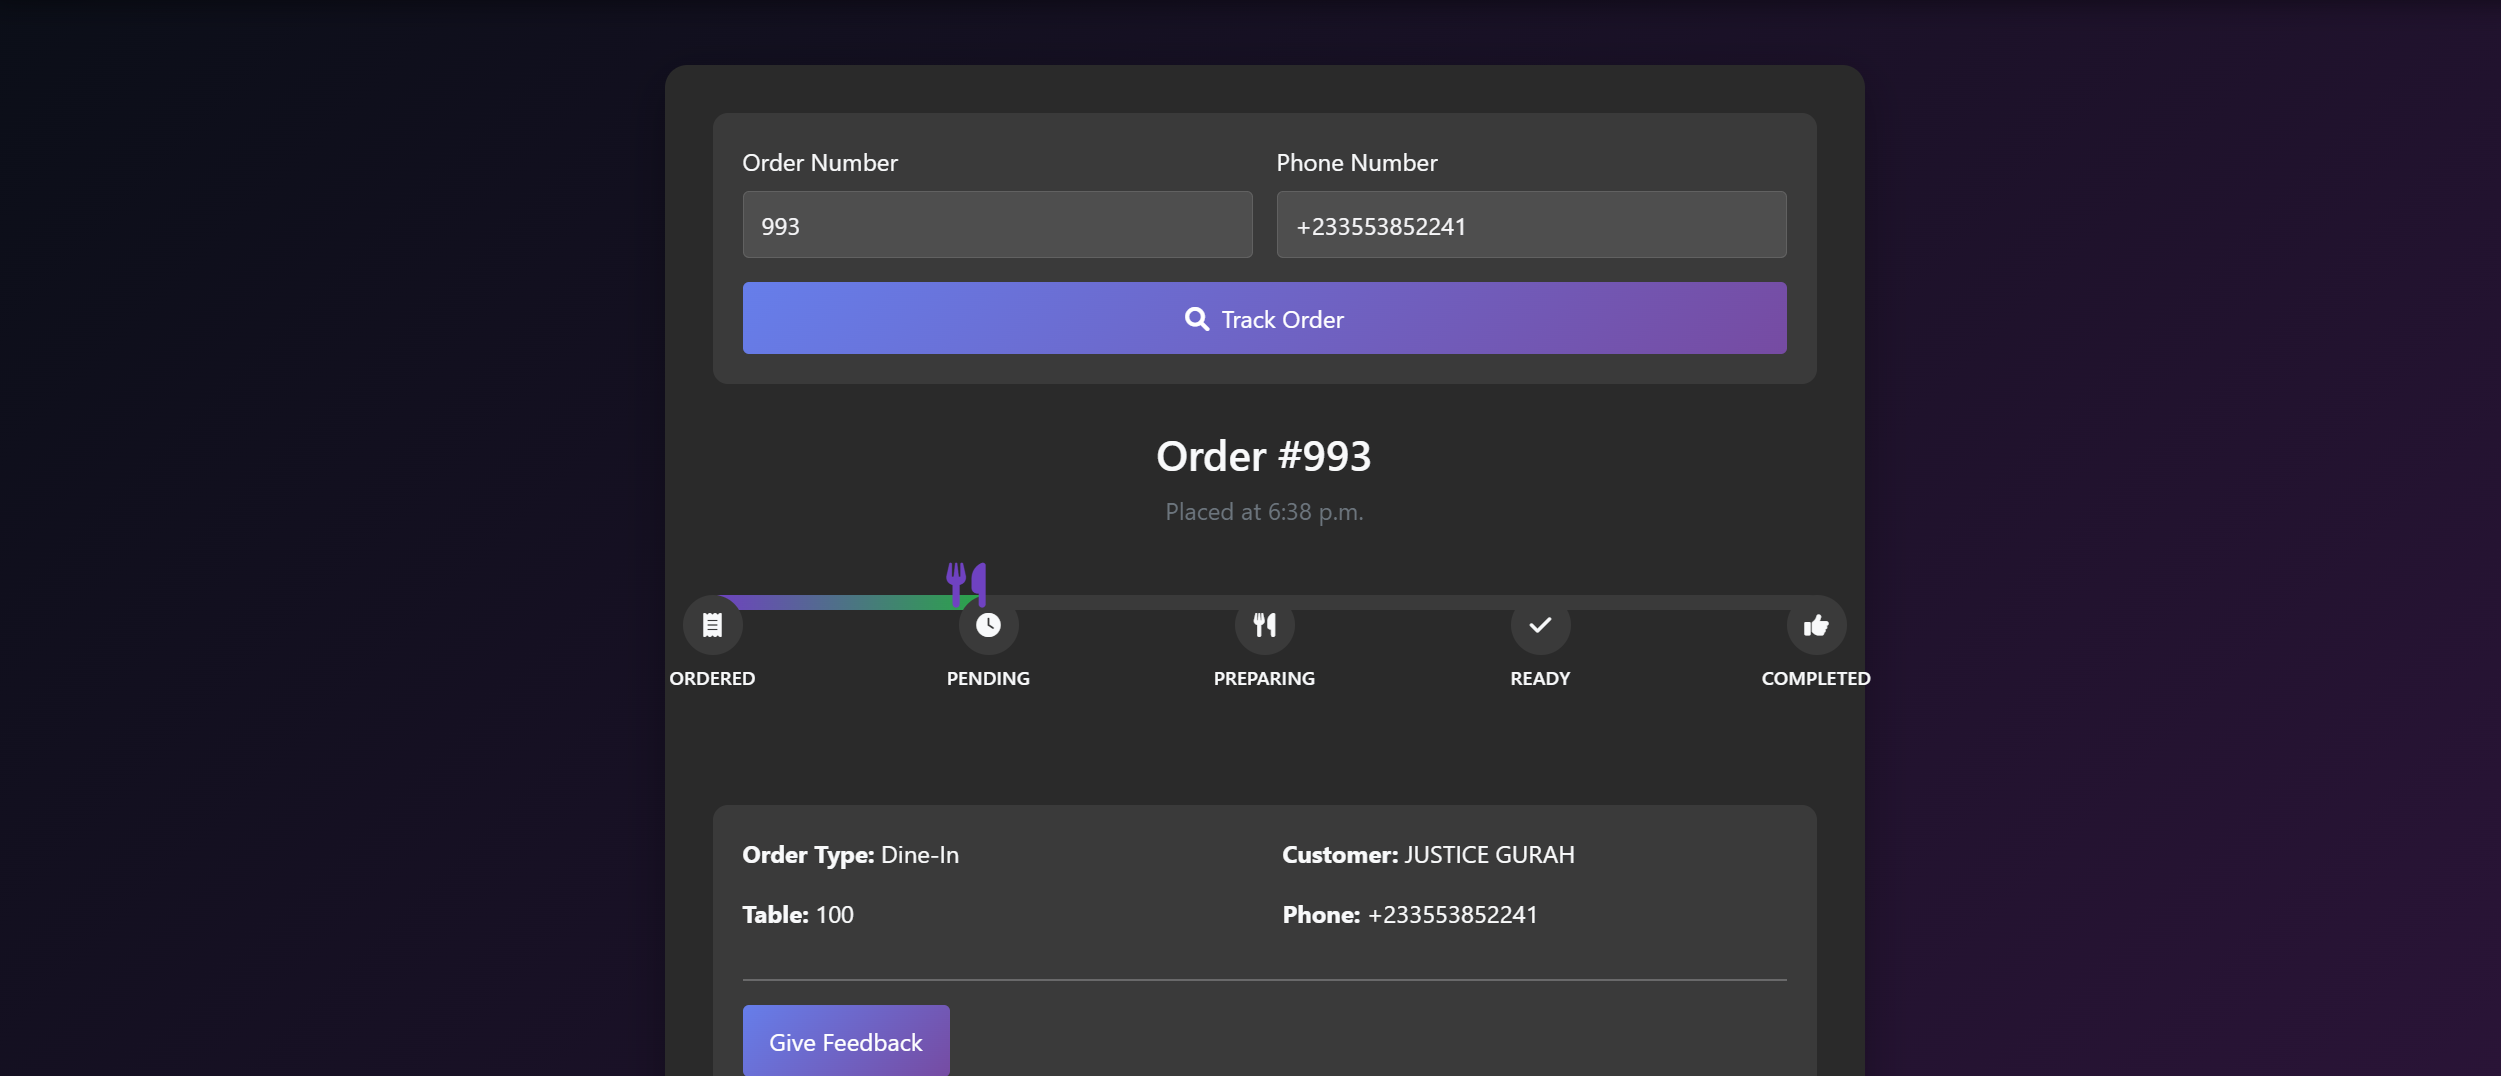Click the magnifier icon inside Track Order
Screen dimensions: 2501x1076
(x=1196, y=318)
